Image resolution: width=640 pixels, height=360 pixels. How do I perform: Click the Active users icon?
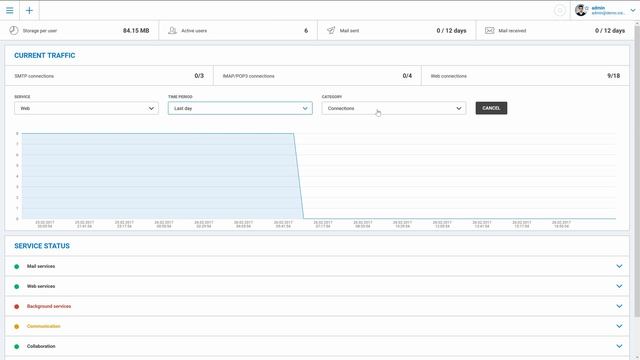[172, 31]
